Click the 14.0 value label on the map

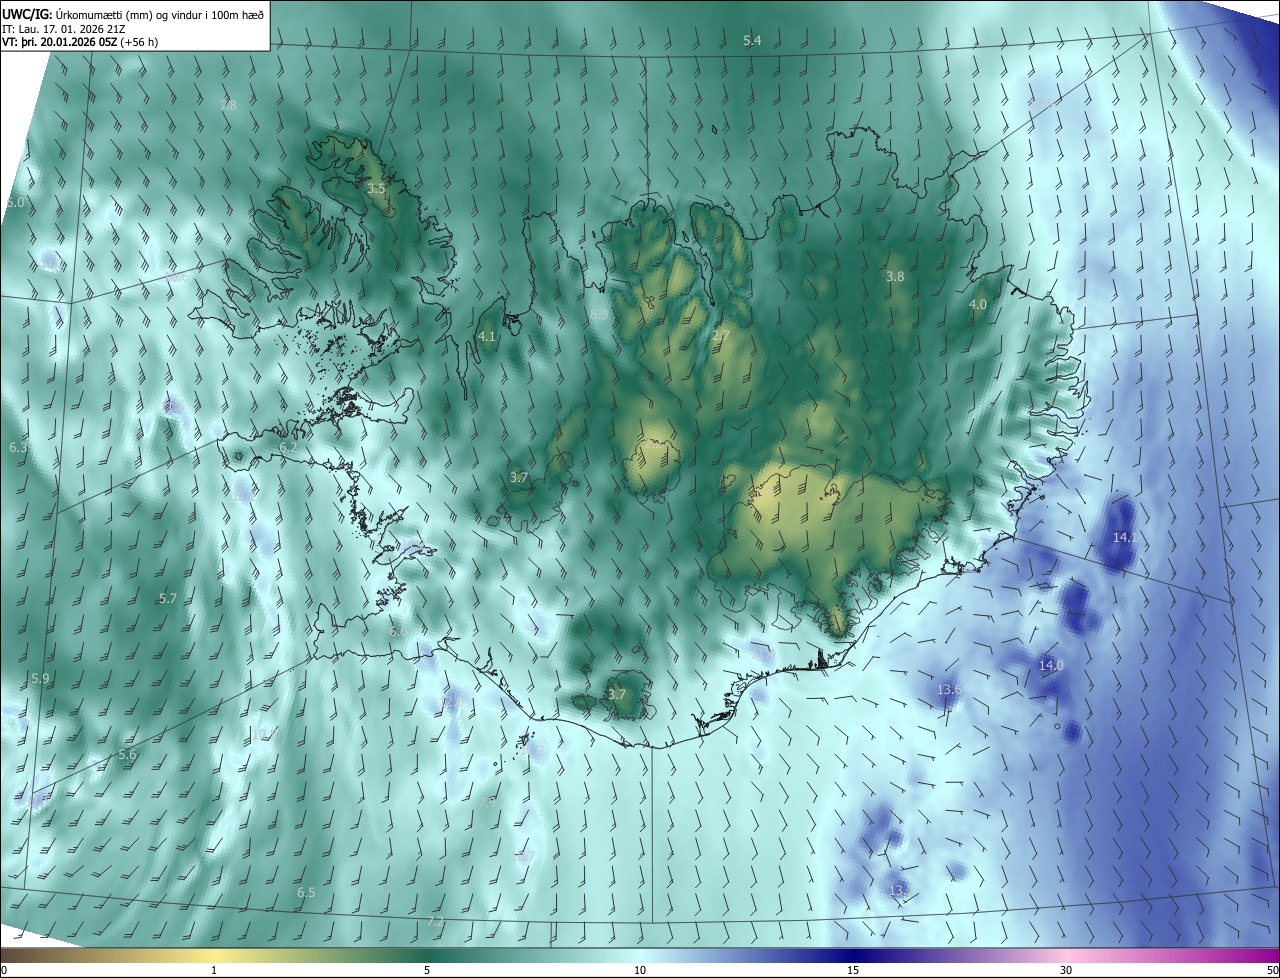[1051, 665]
